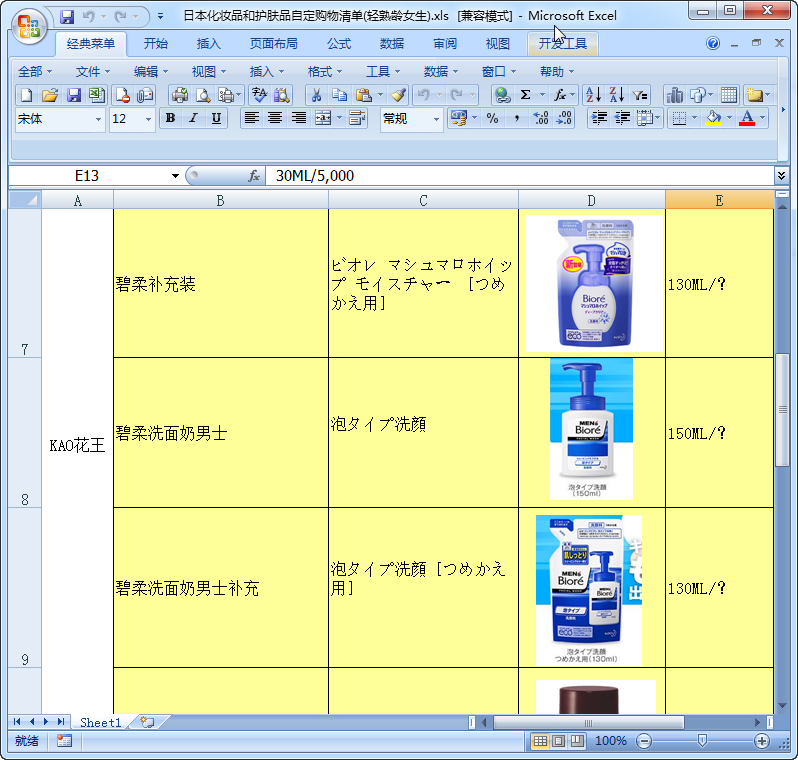798x760 pixels.
Task: Open Customize Quick Access Toolbar dropdown
Action: click(x=160, y=16)
